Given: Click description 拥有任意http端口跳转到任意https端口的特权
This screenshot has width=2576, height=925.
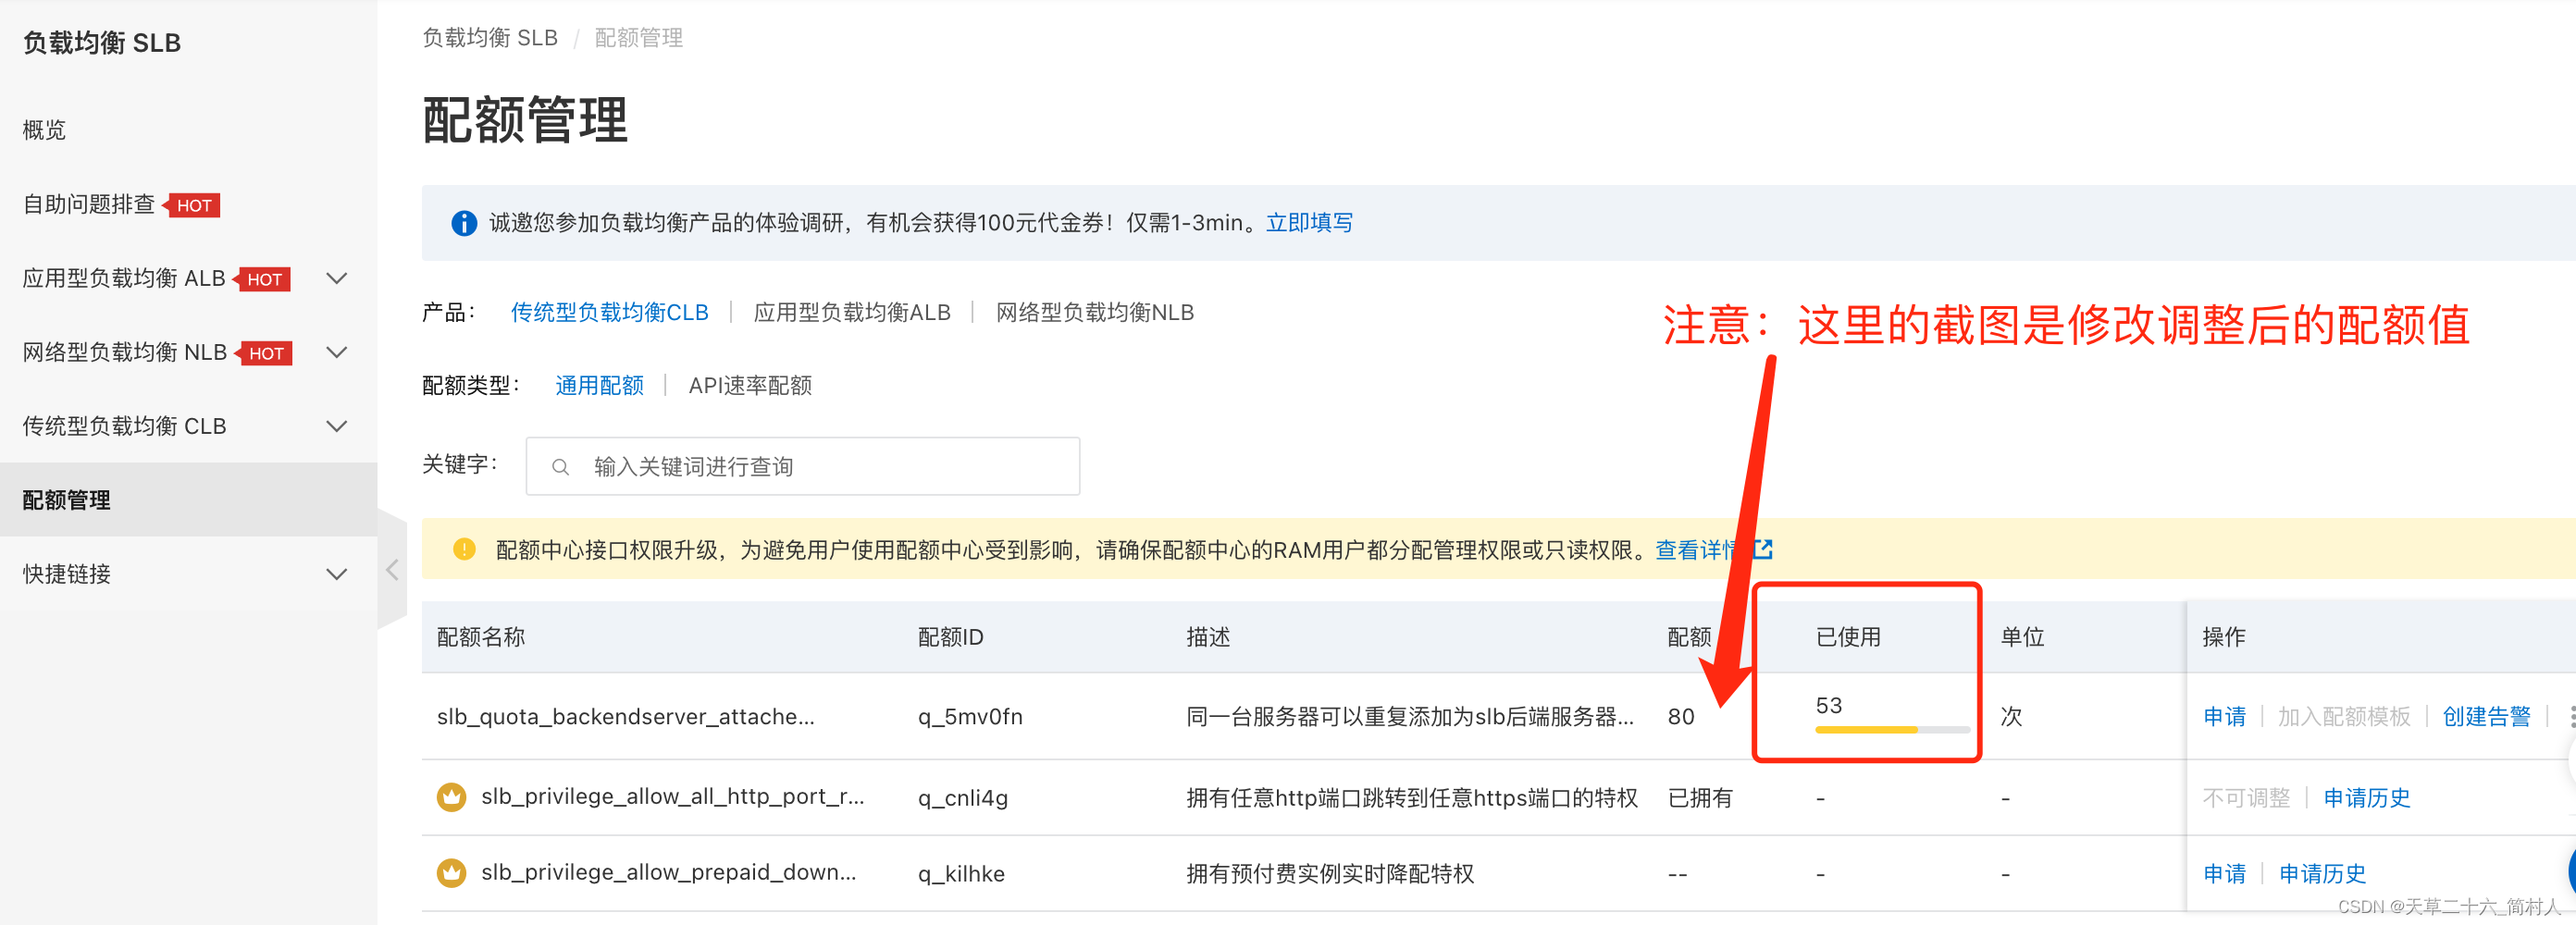Looking at the screenshot, I should coord(1412,797).
